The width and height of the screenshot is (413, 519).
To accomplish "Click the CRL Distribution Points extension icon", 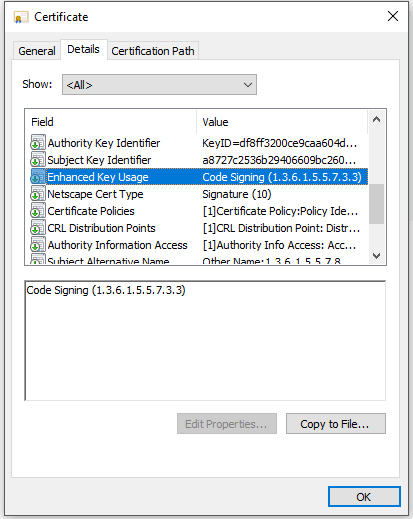I will pos(37,227).
